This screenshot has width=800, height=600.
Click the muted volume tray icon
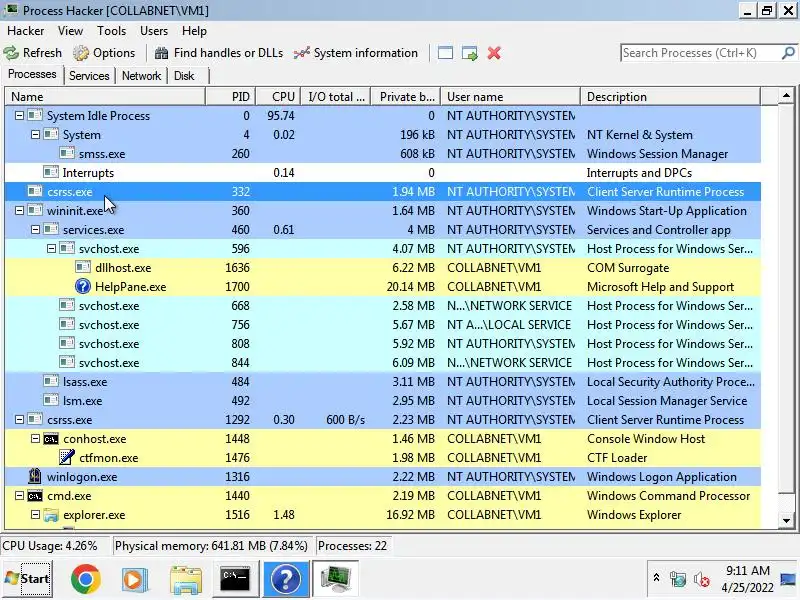coord(702,579)
